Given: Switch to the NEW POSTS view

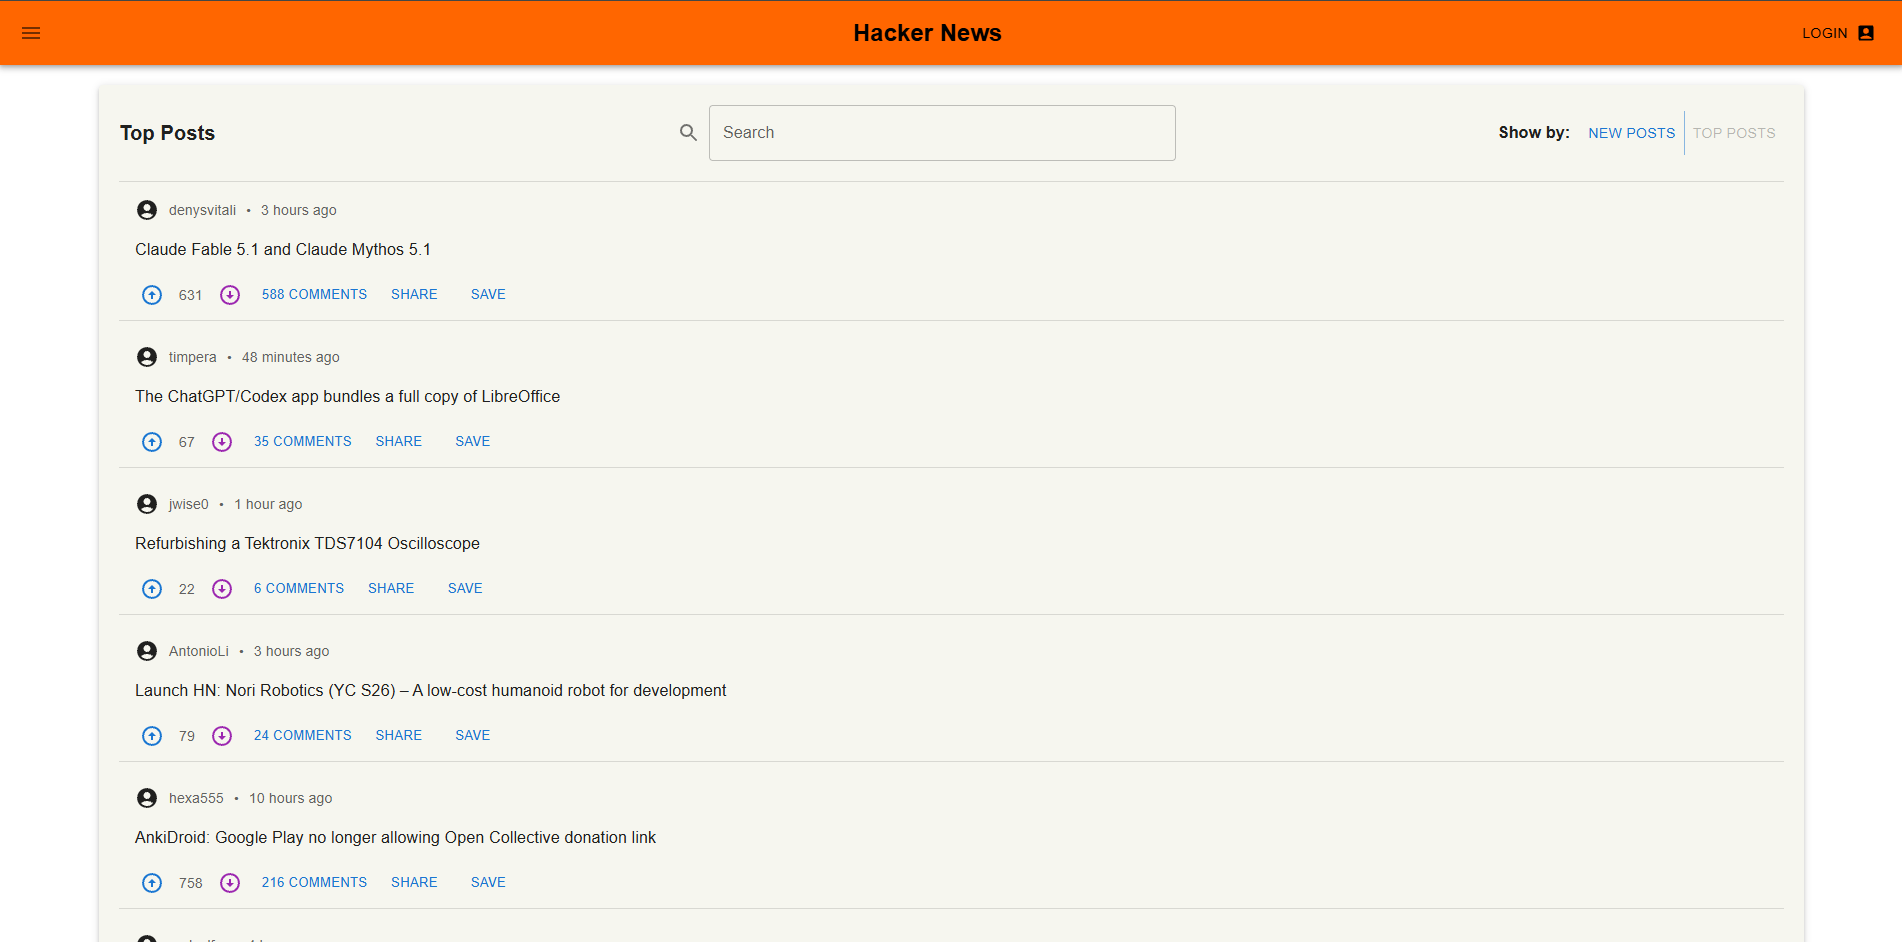Looking at the screenshot, I should tap(1631, 133).
